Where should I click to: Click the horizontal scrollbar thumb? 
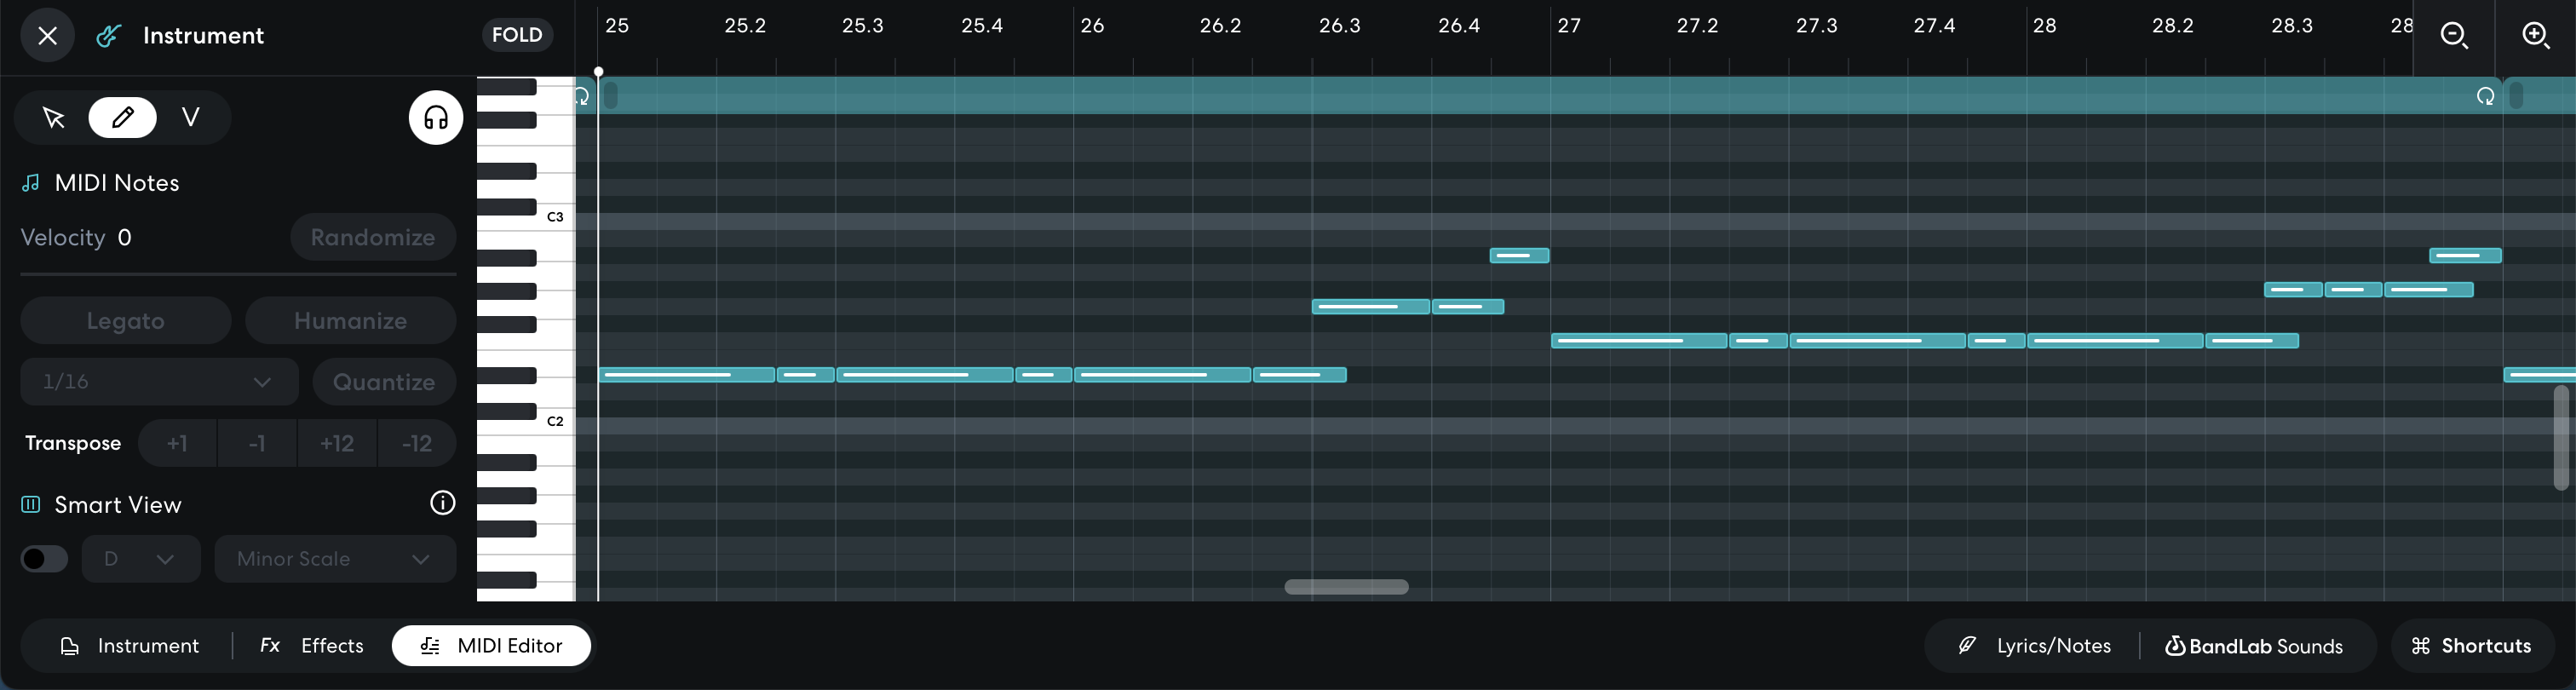pos(1346,587)
